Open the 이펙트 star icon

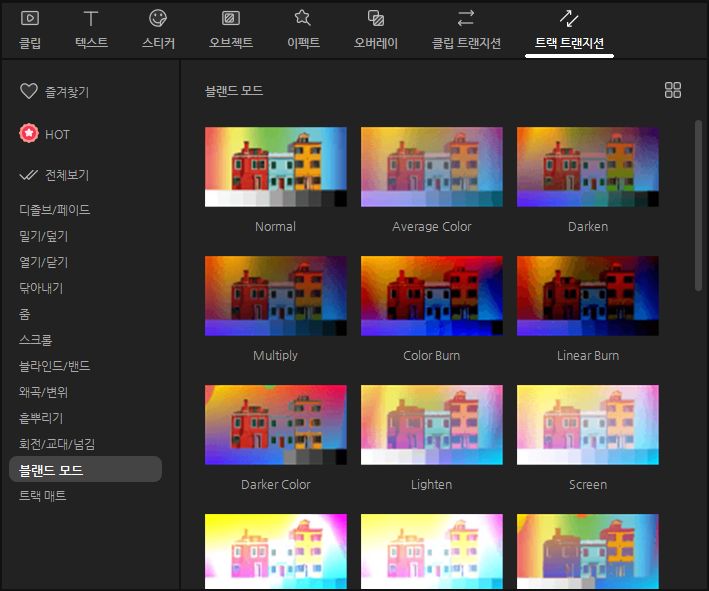[302, 18]
